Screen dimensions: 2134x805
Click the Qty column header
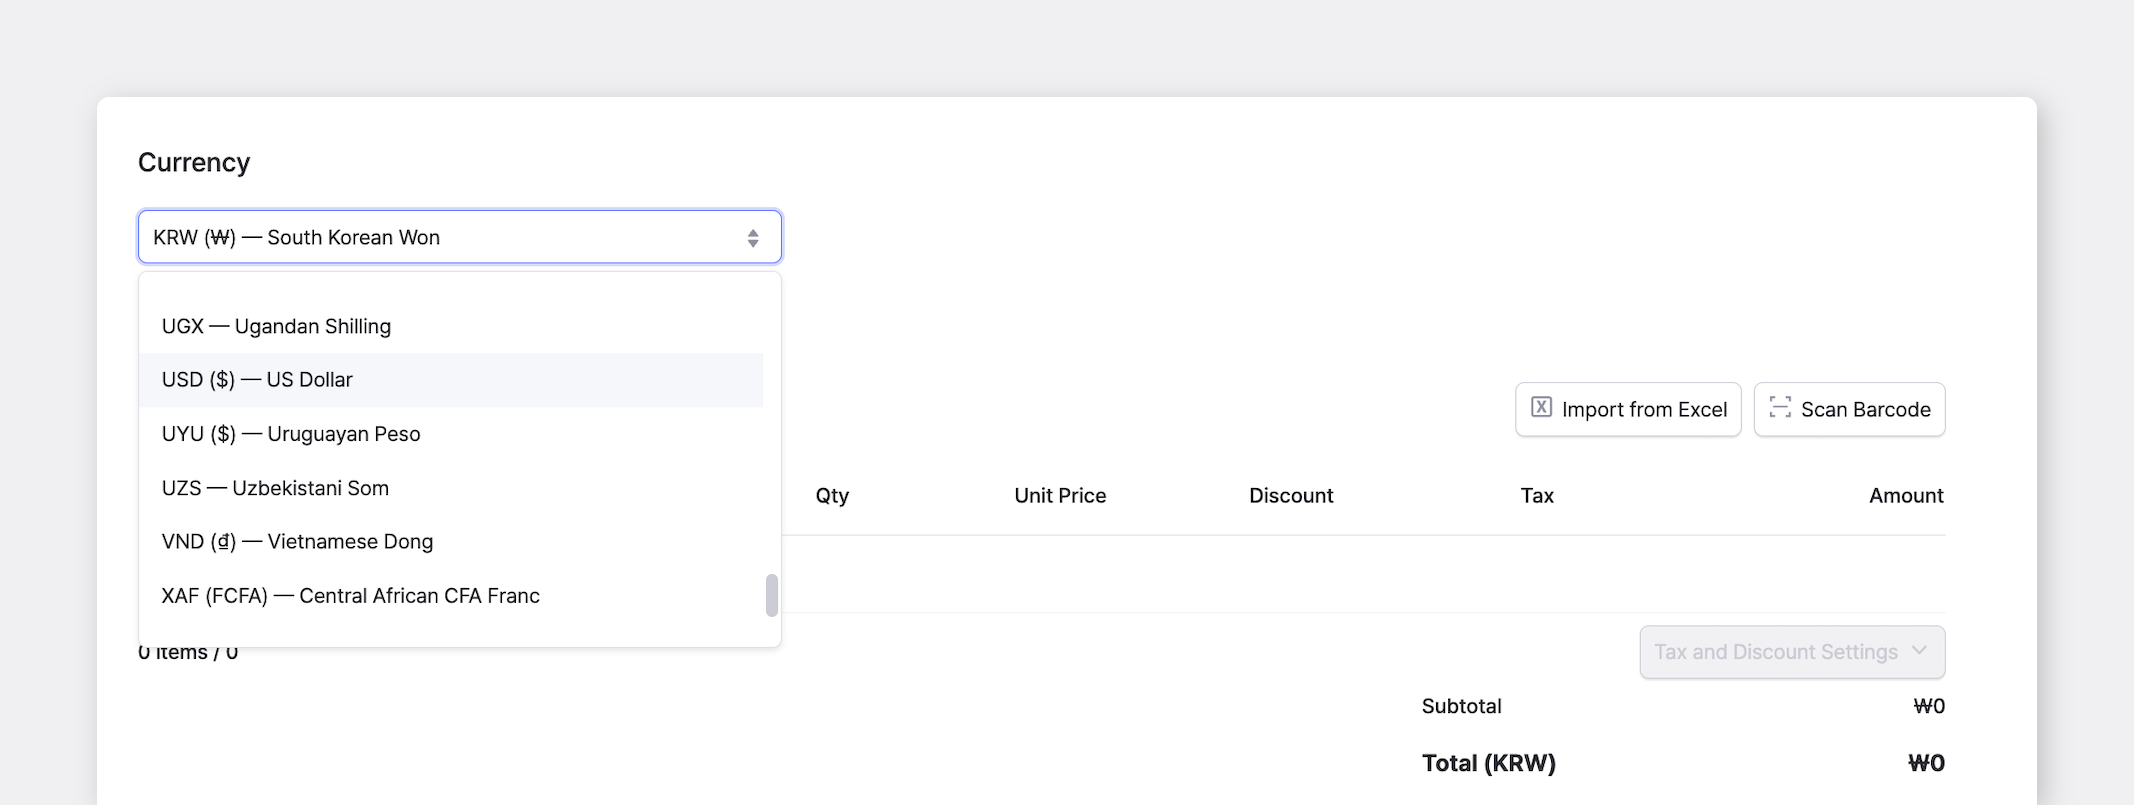[832, 496]
